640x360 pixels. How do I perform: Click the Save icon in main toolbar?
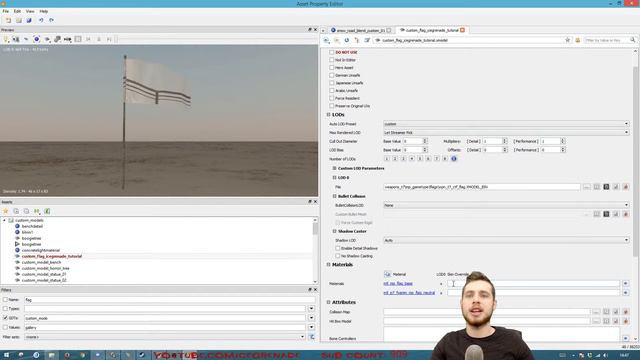coord(29,20)
